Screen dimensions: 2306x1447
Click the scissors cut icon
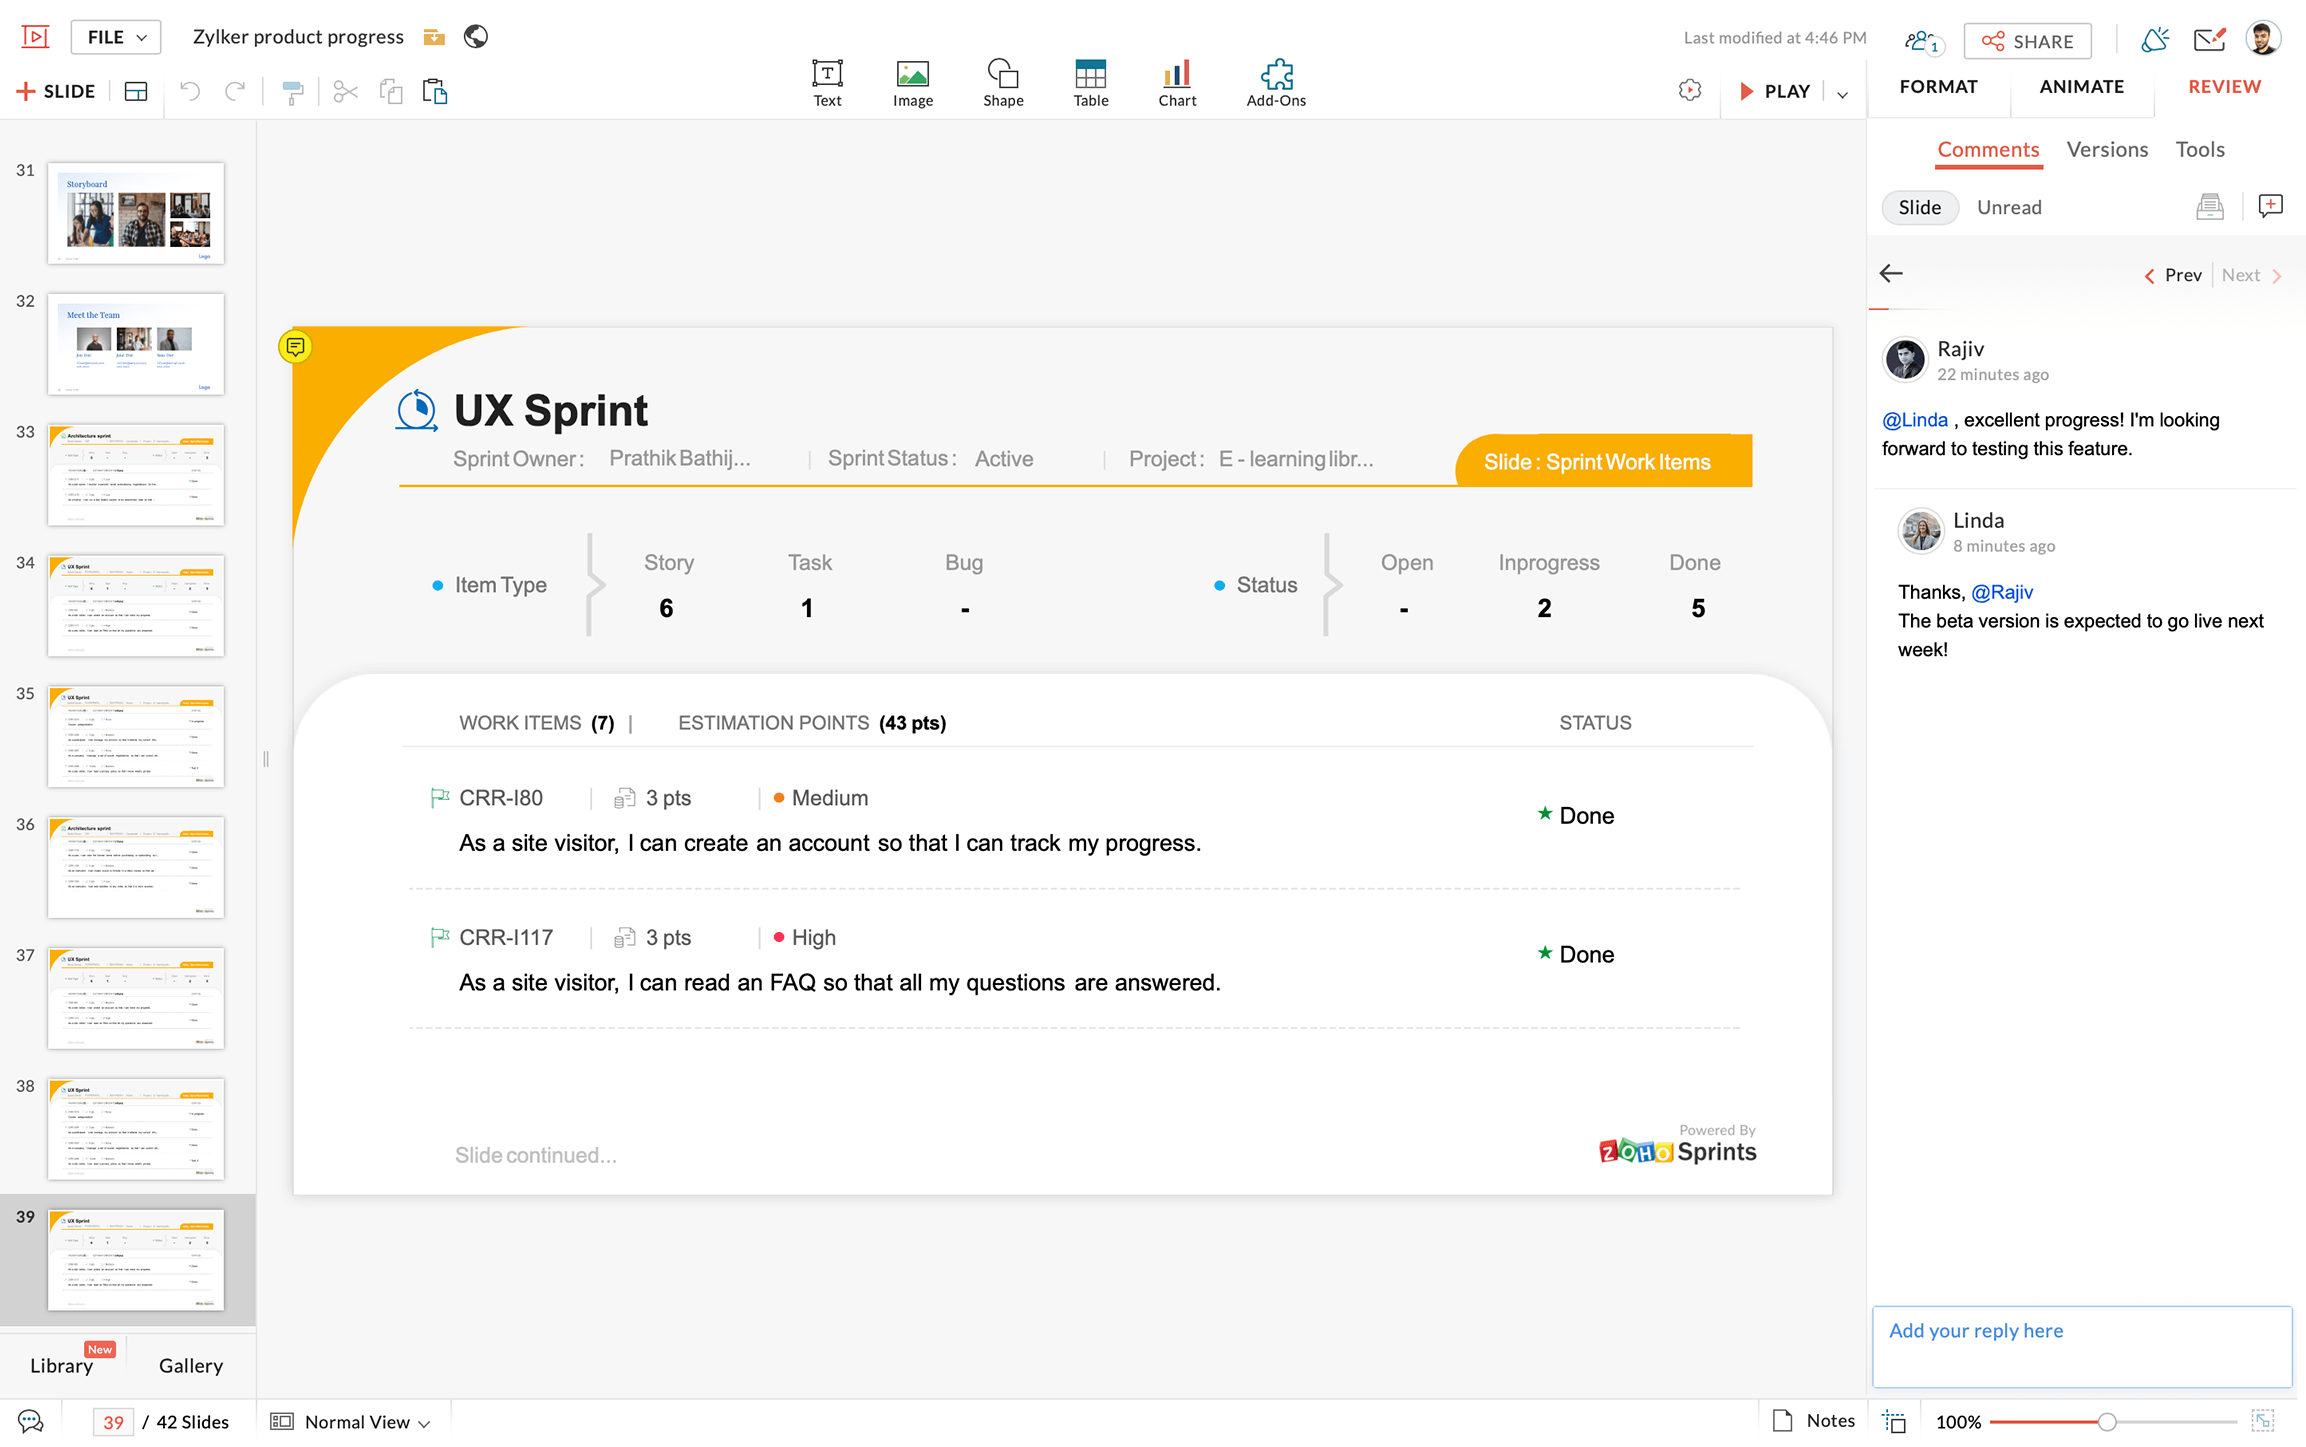pyautogui.click(x=345, y=92)
